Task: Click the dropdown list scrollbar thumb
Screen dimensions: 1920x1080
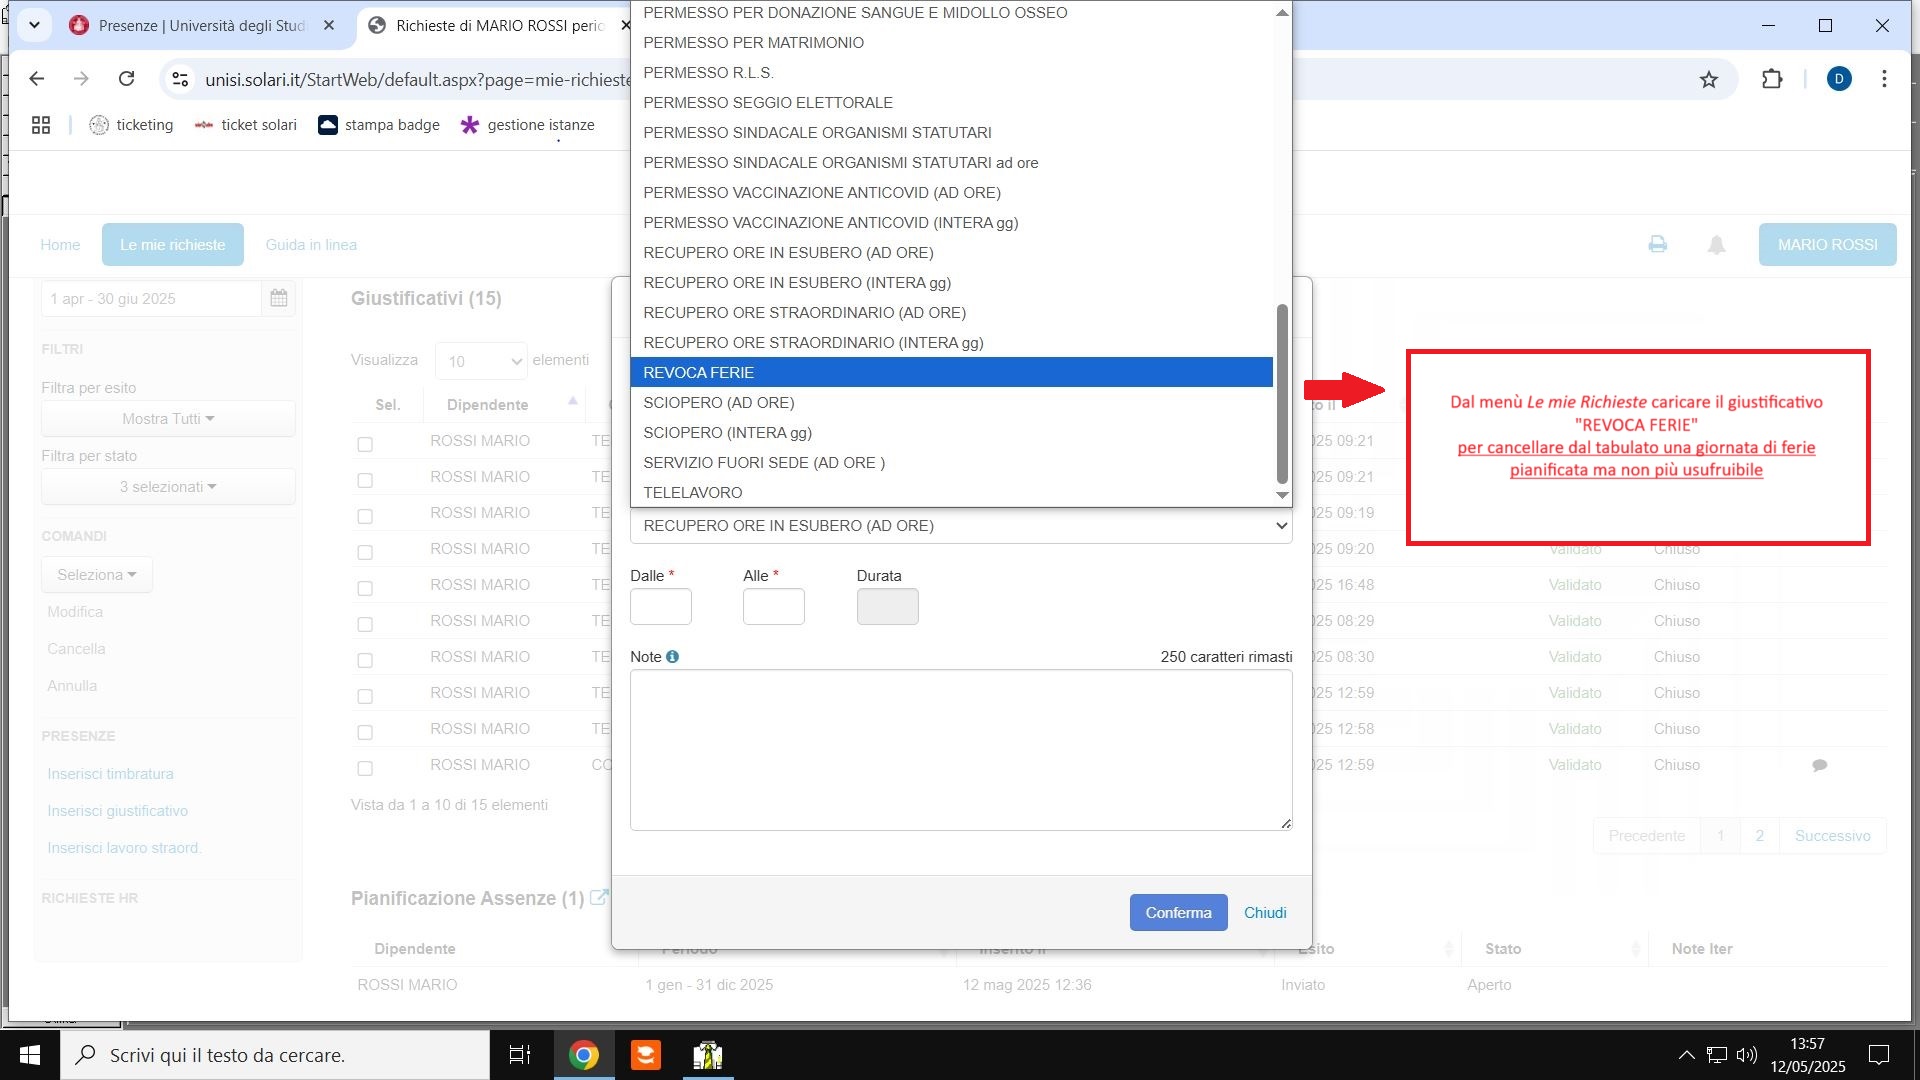Action: (x=1282, y=394)
